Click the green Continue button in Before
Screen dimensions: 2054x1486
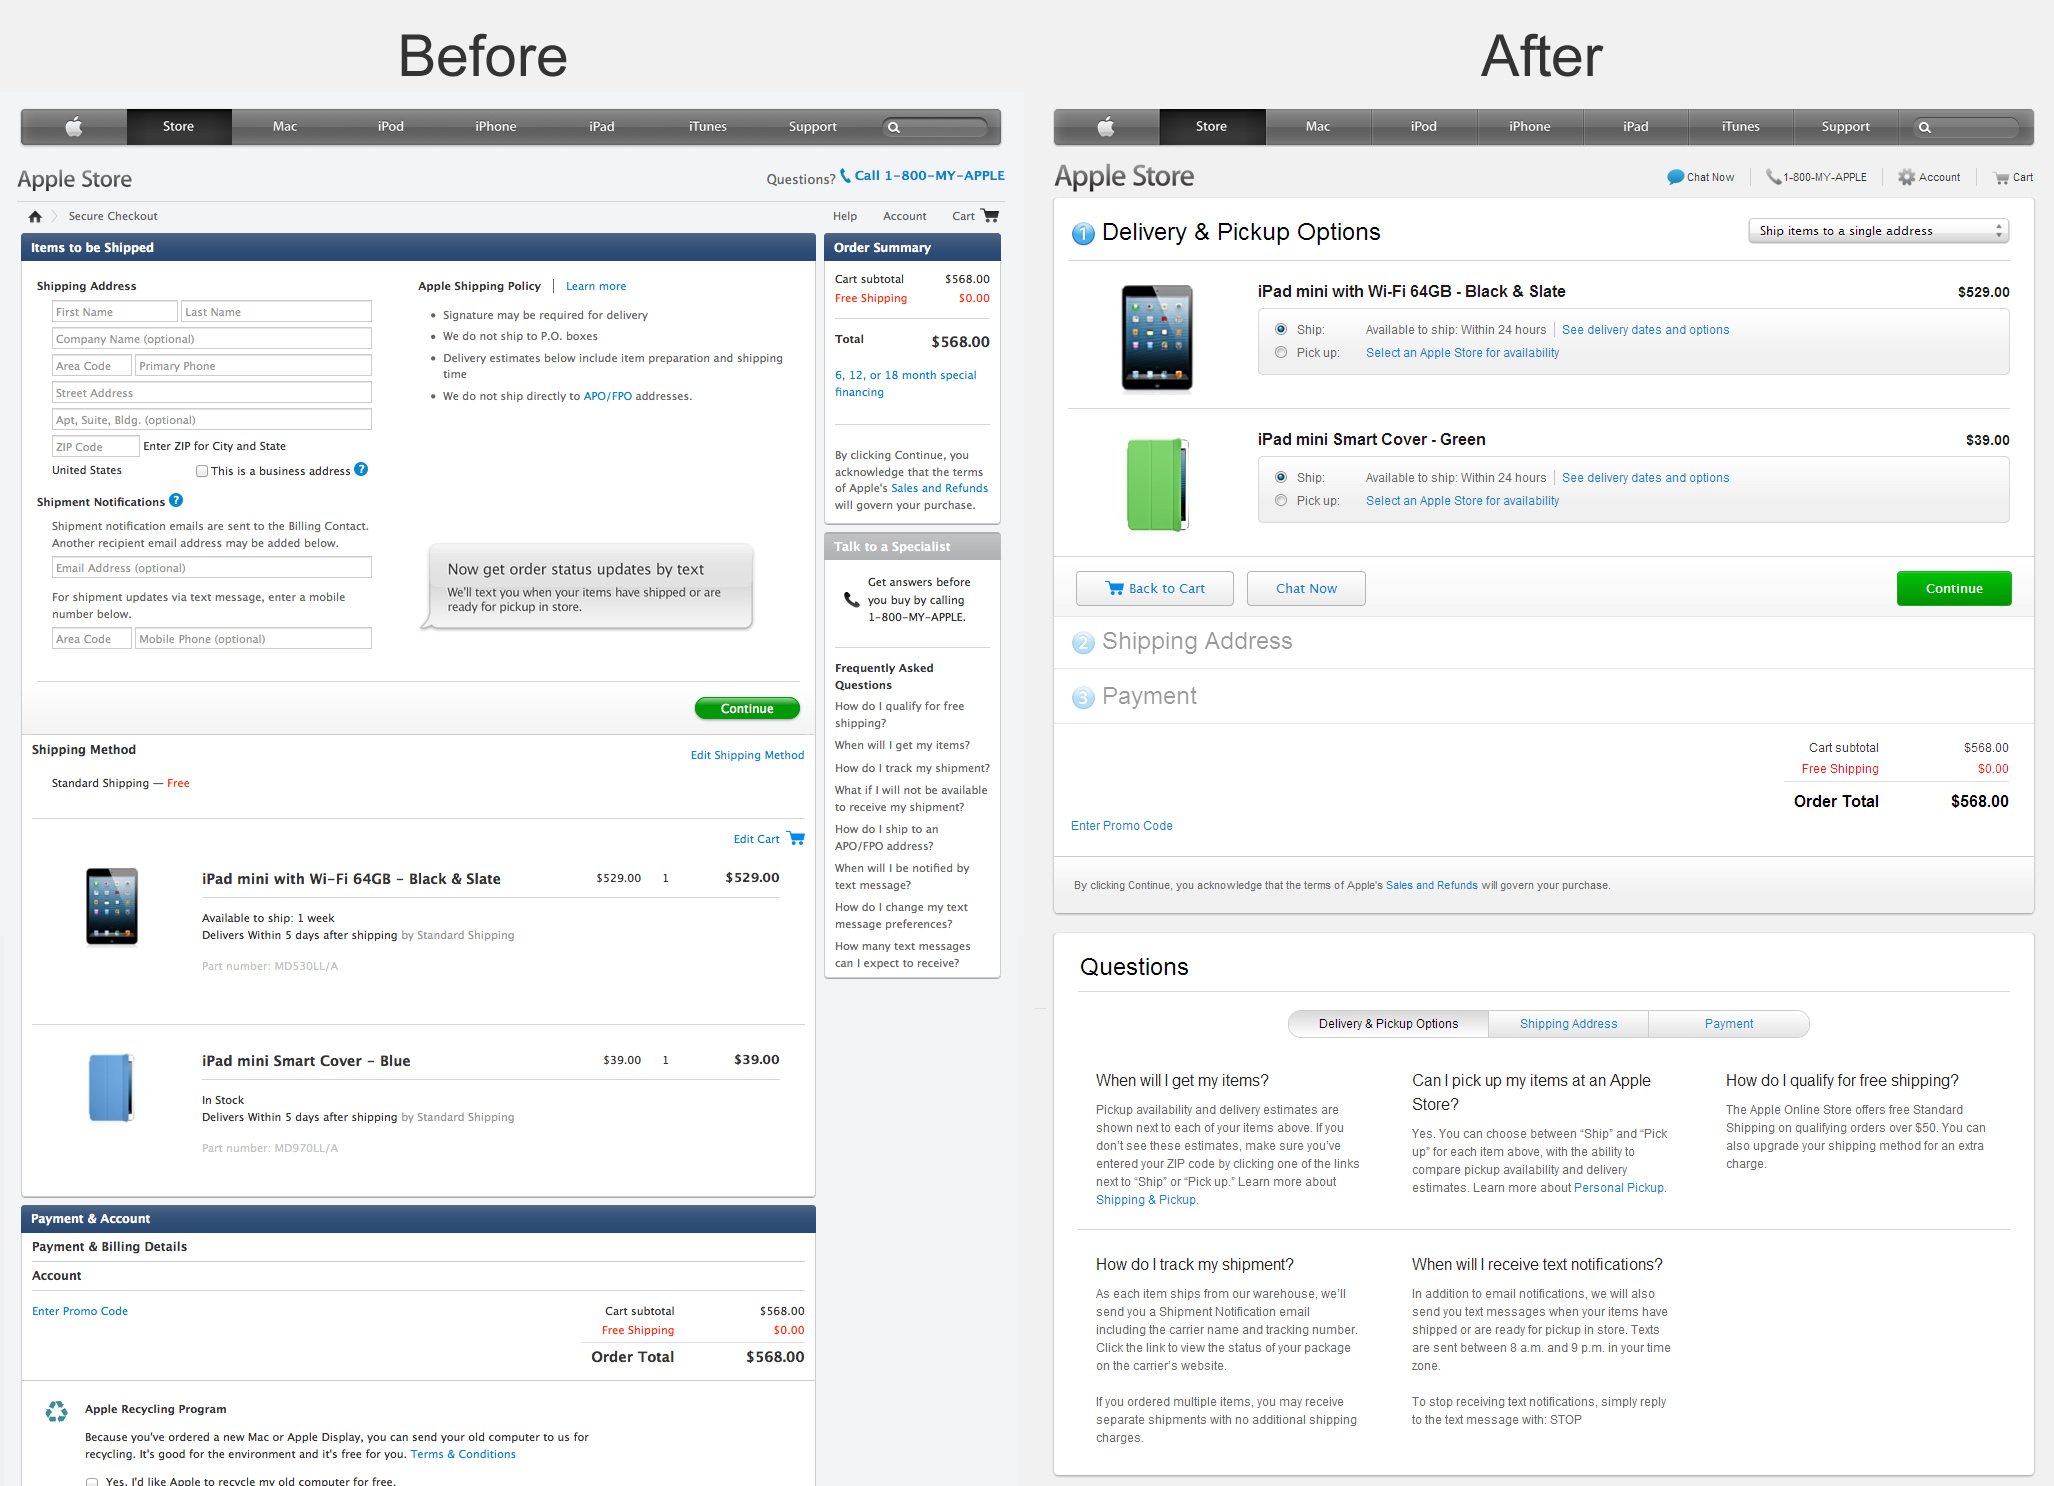click(747, 708)
